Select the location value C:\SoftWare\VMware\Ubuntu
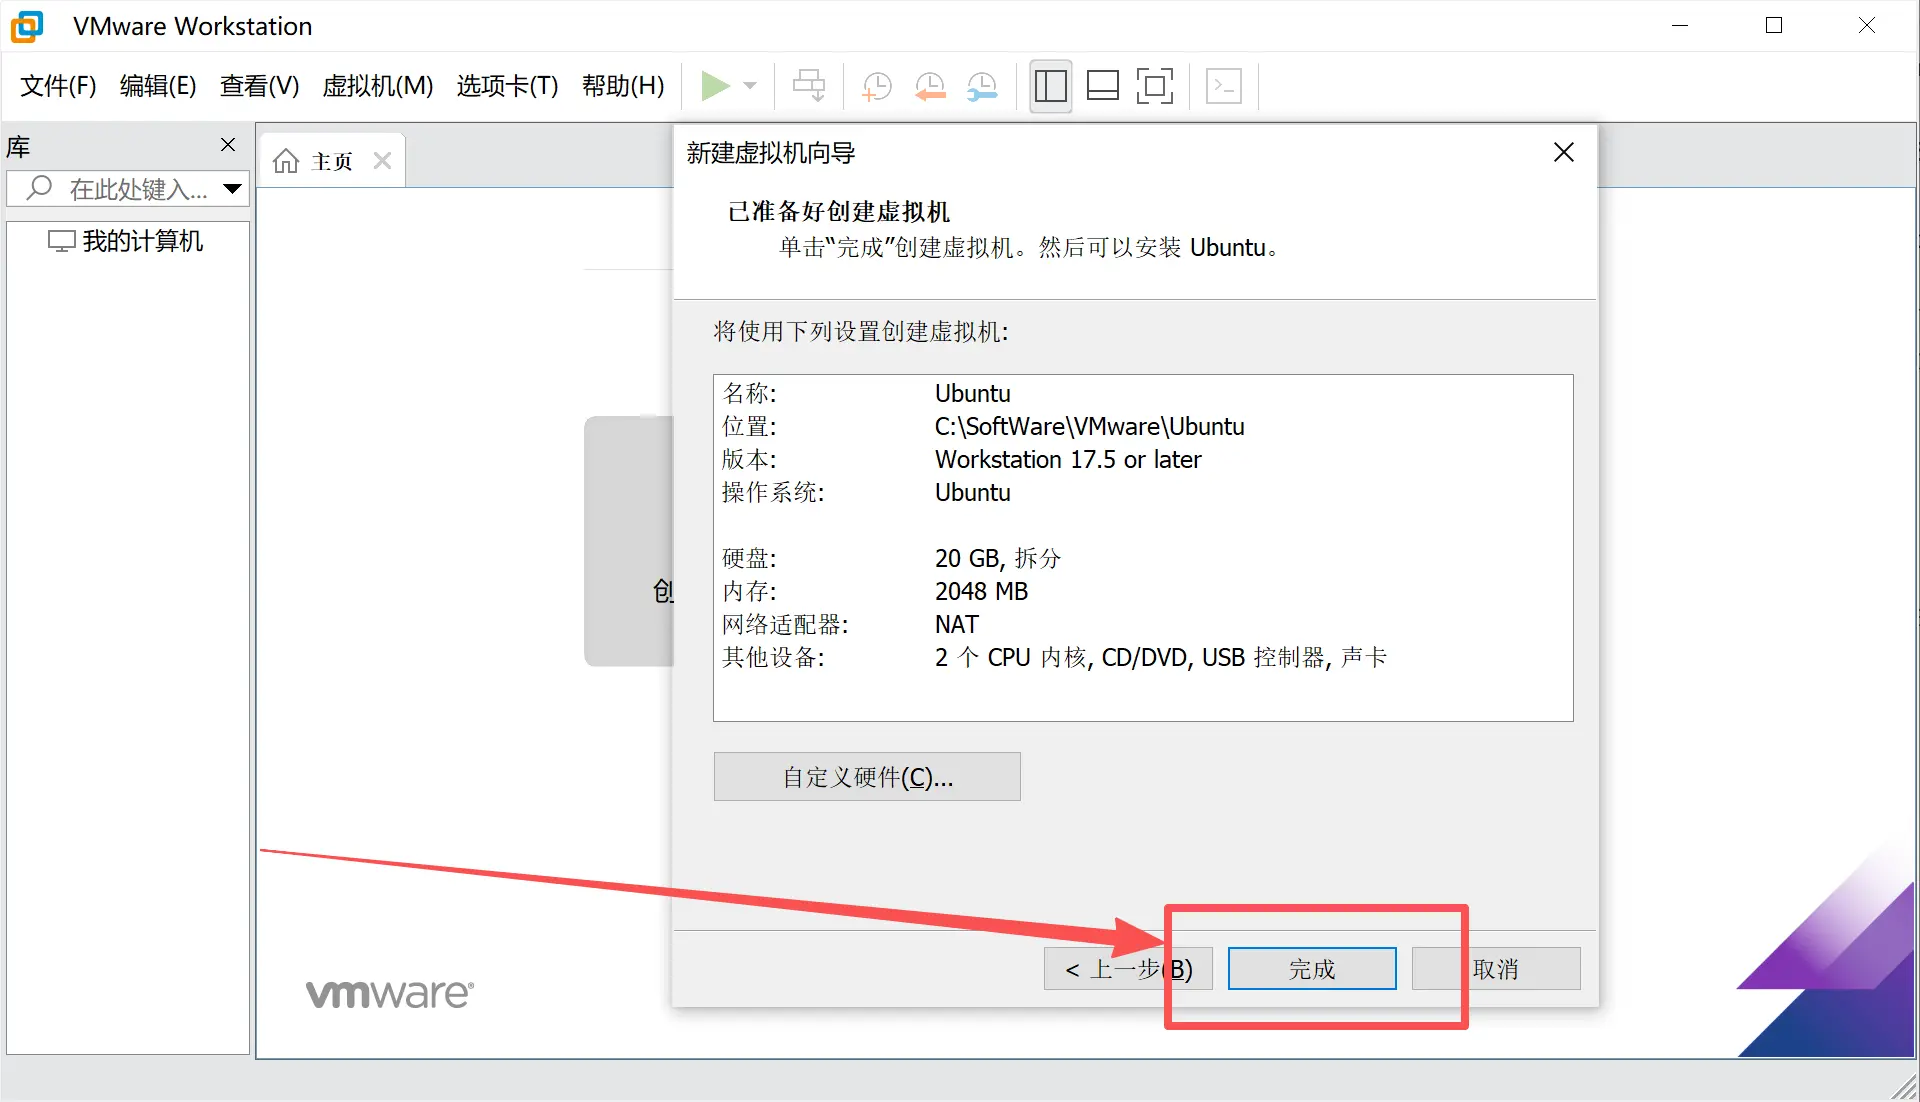The width and height of the screenshot is (1920, 1102). point(1090,427)
